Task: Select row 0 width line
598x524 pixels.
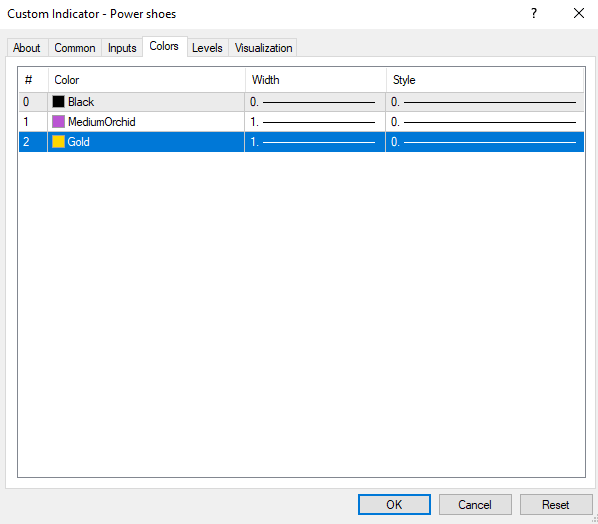Action: (315, 102)
